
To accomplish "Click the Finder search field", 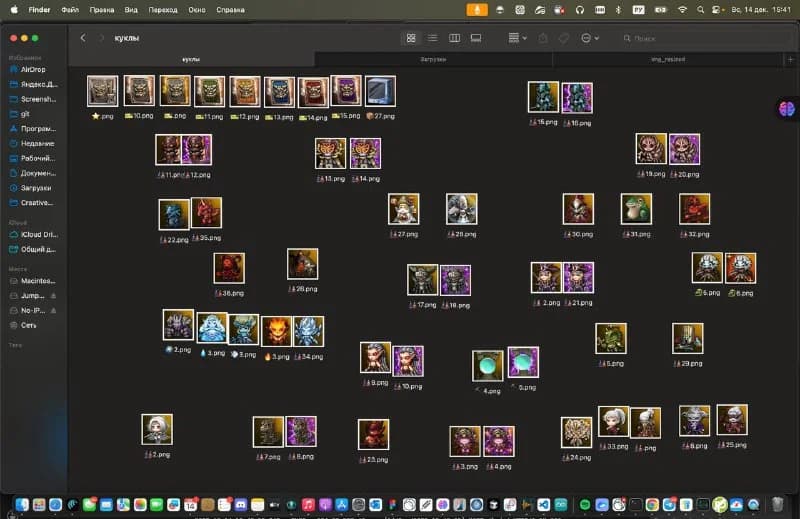I will [x=704, y=38].
